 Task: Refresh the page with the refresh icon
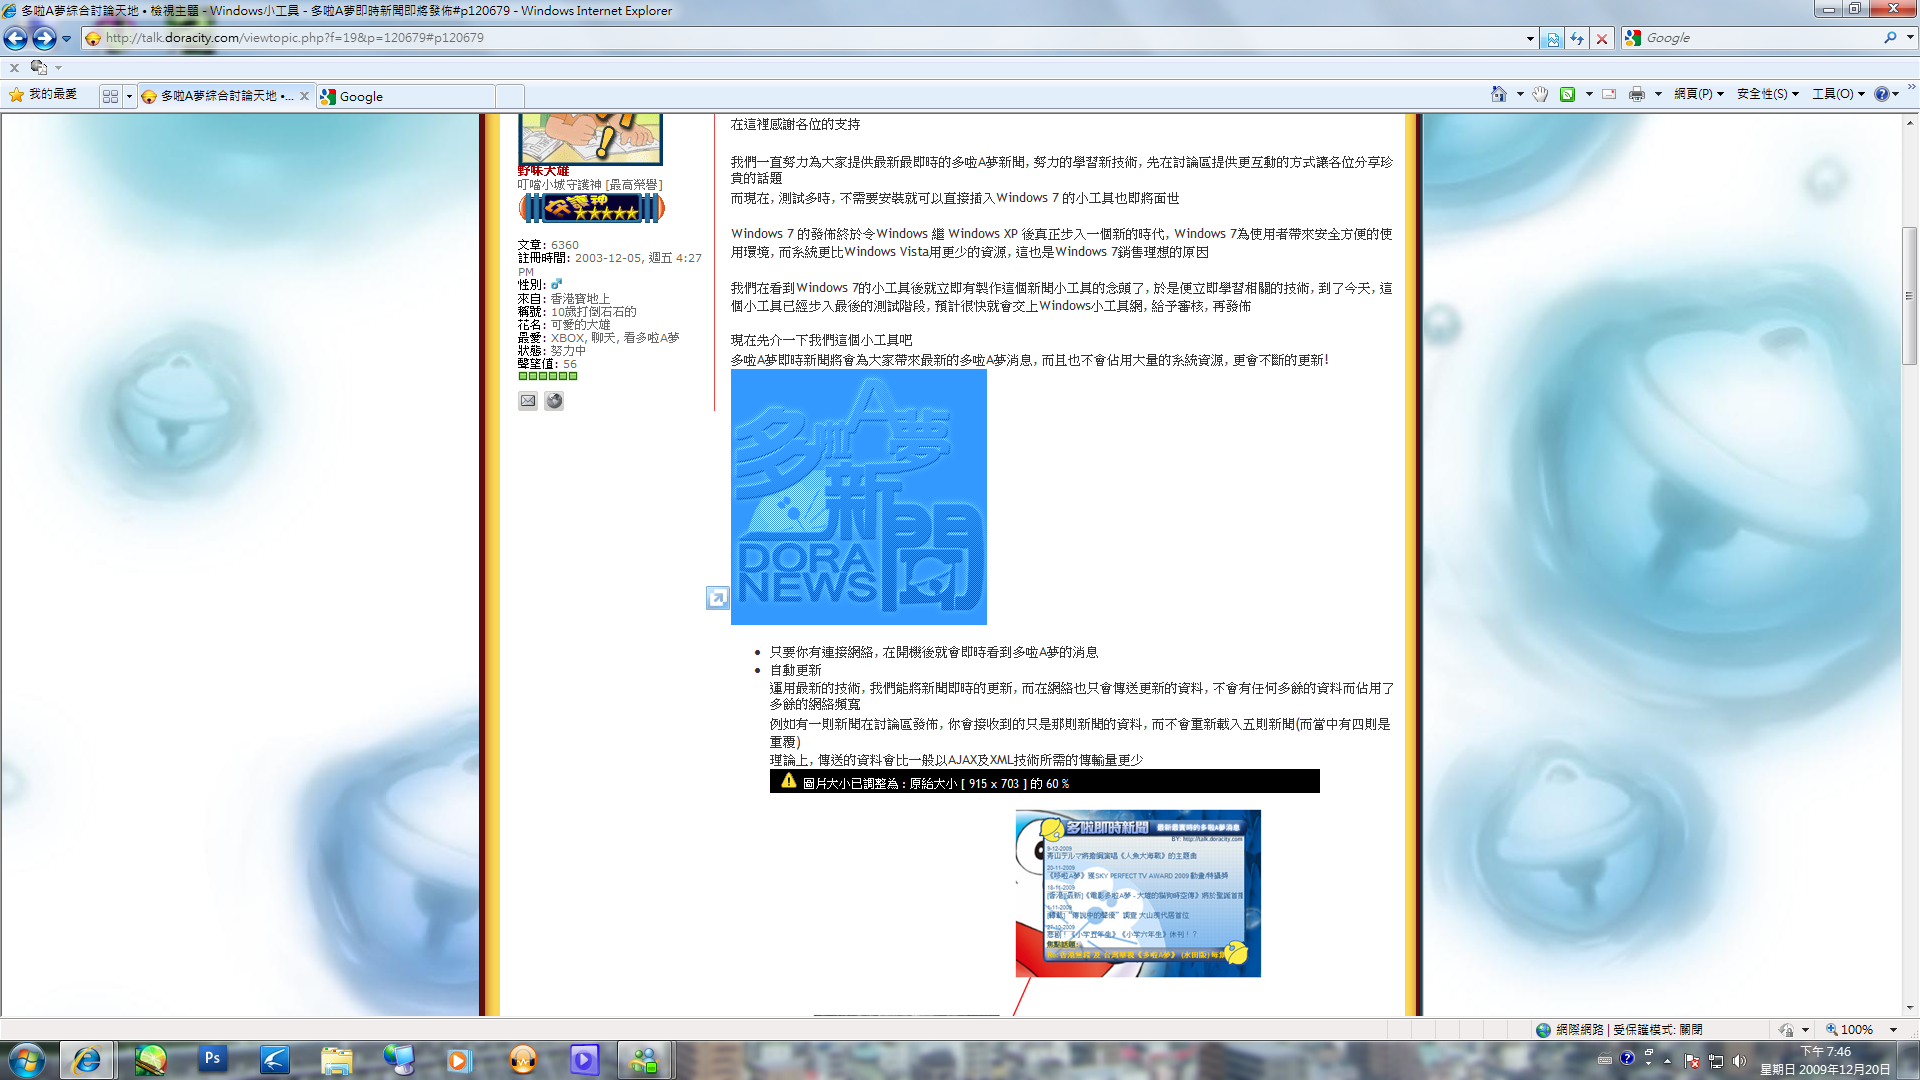1577,38
